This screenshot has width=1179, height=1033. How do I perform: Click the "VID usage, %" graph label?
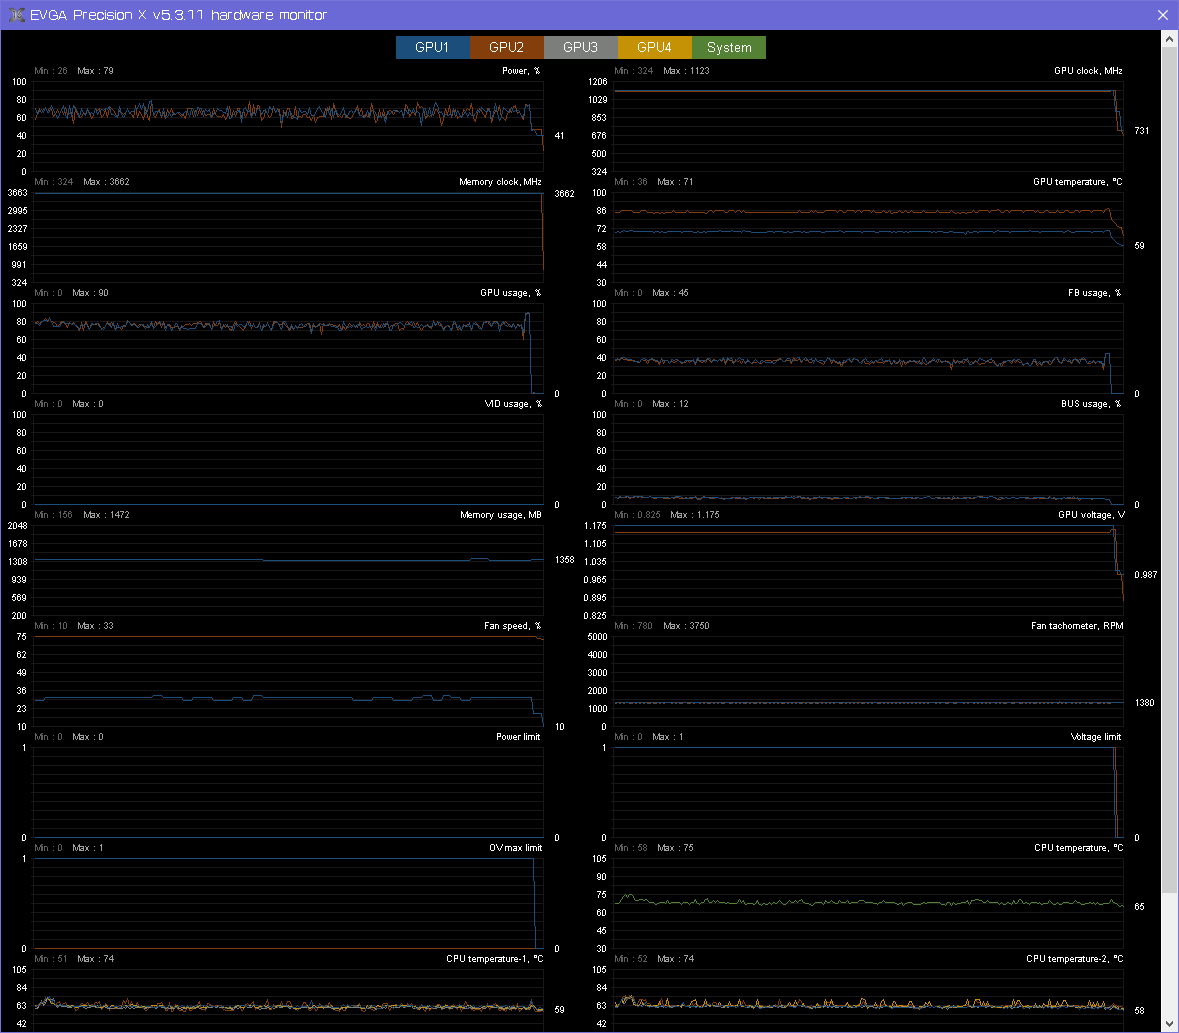(514, 404)
